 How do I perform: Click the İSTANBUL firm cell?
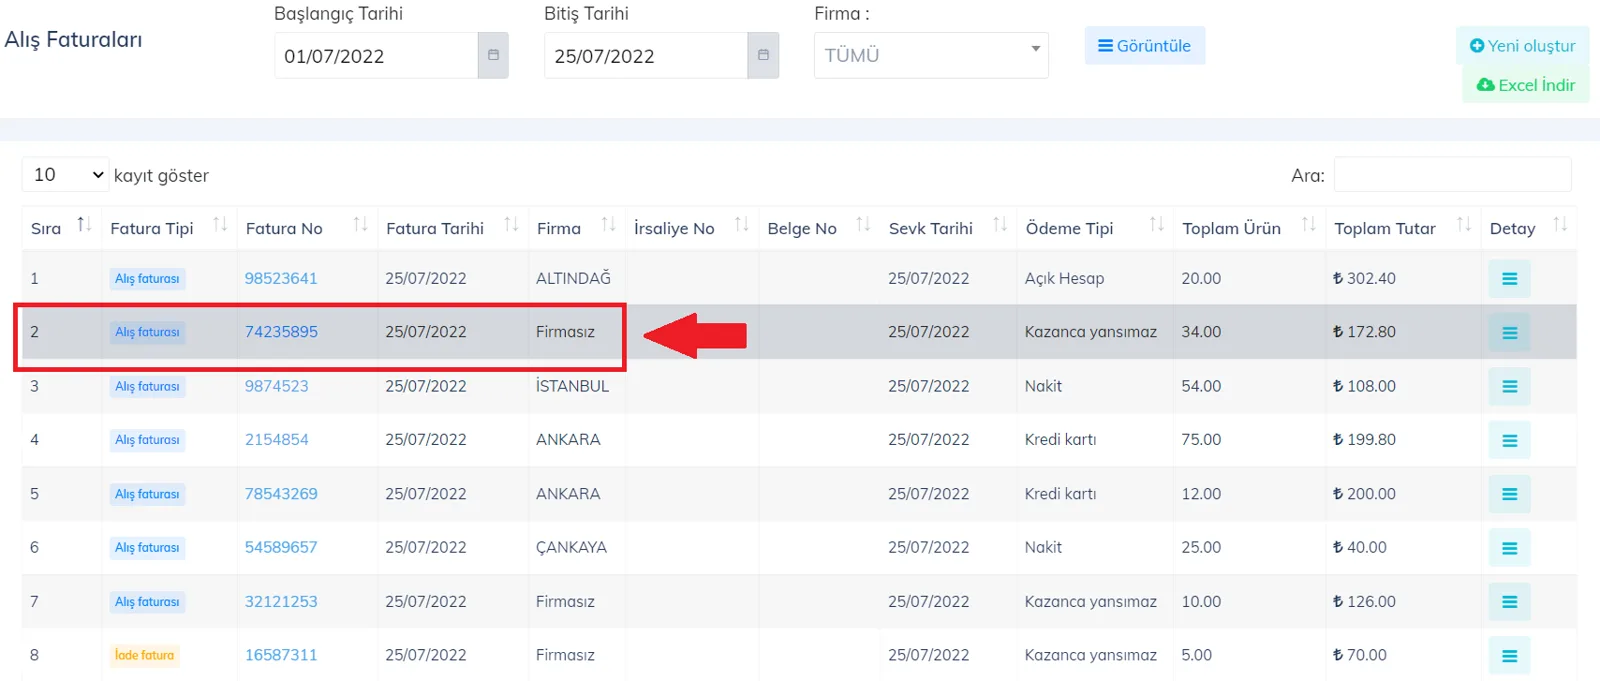(572, 386)
